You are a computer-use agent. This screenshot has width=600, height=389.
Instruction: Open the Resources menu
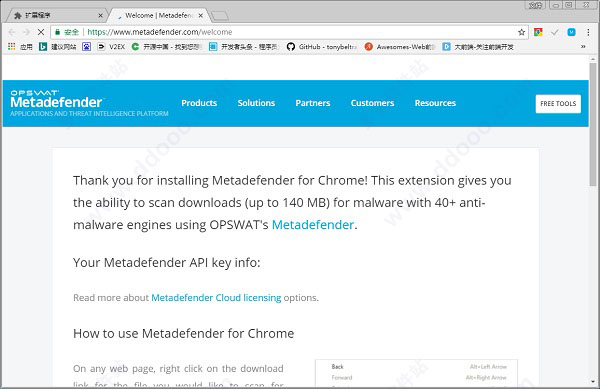pos(435,103)
